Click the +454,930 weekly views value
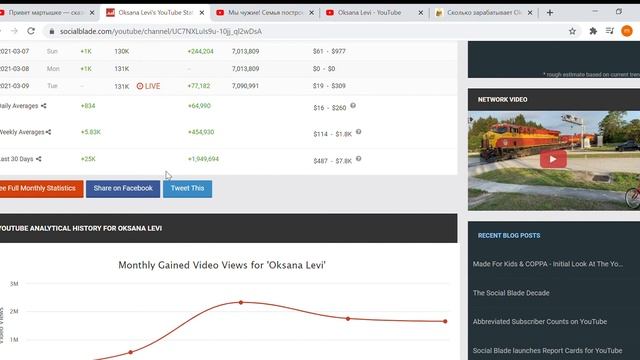The width and height of the screenshot is (640, 360). click(201, 132)
